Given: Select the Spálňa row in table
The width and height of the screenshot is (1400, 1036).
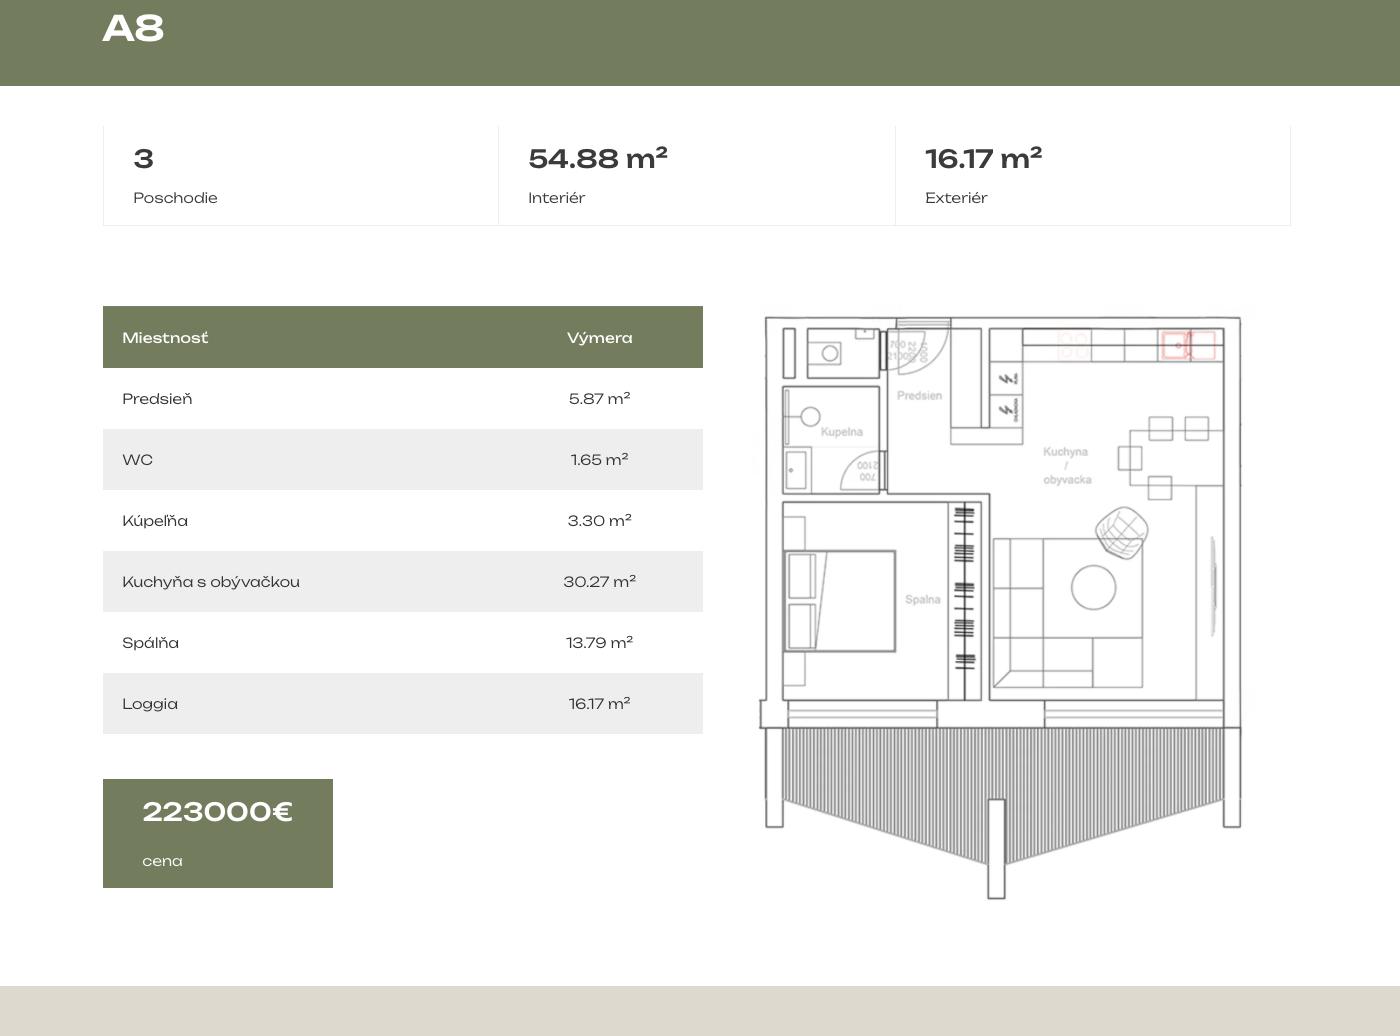Looking at the screenshot, I should [x=402, y=643].
